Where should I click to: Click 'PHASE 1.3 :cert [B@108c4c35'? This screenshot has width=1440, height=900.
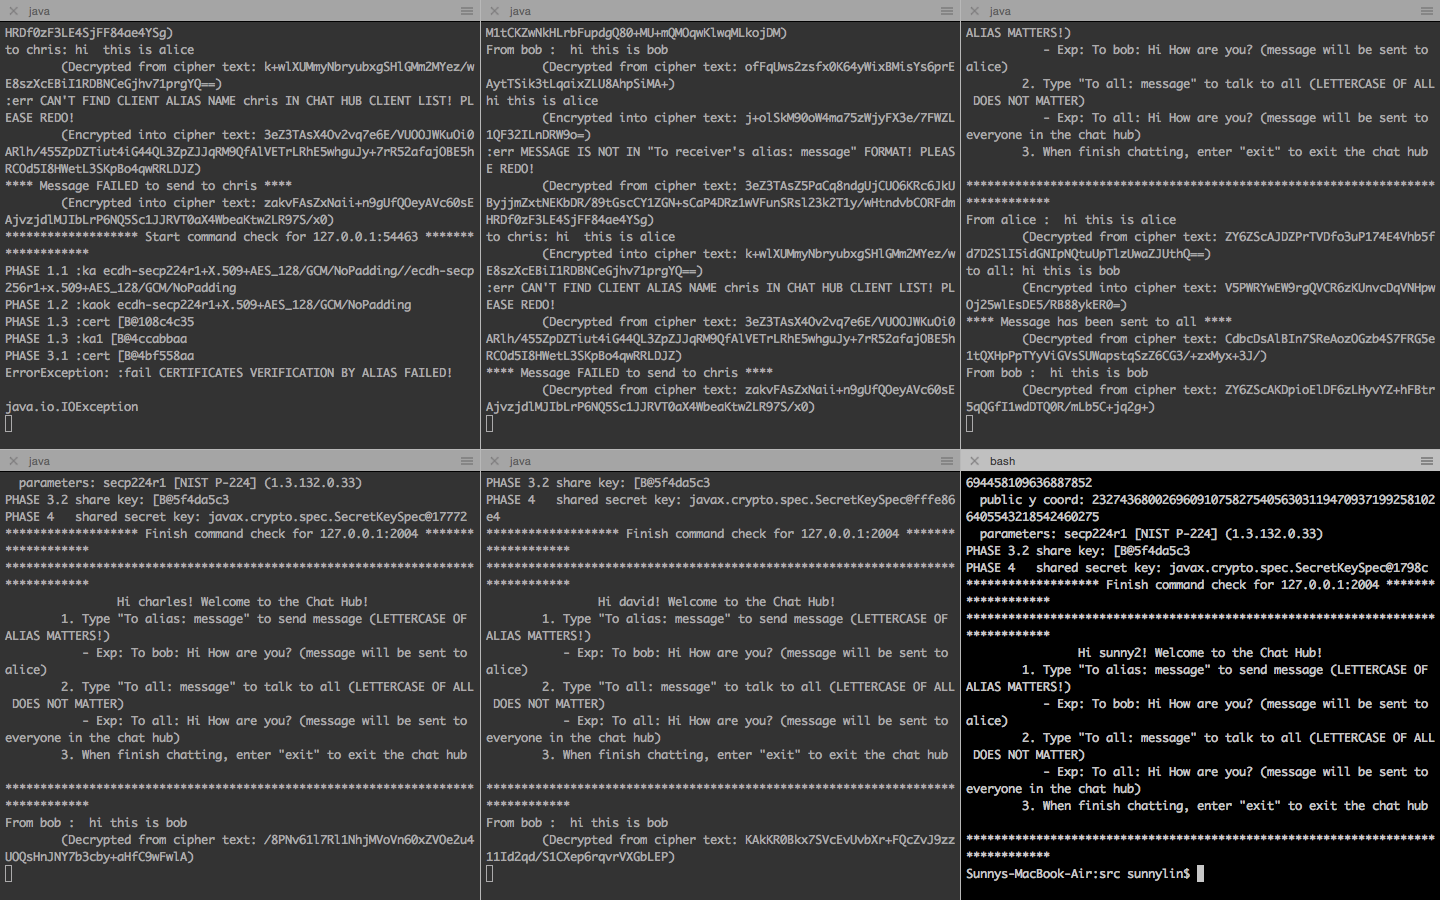[x=100, y=322]
